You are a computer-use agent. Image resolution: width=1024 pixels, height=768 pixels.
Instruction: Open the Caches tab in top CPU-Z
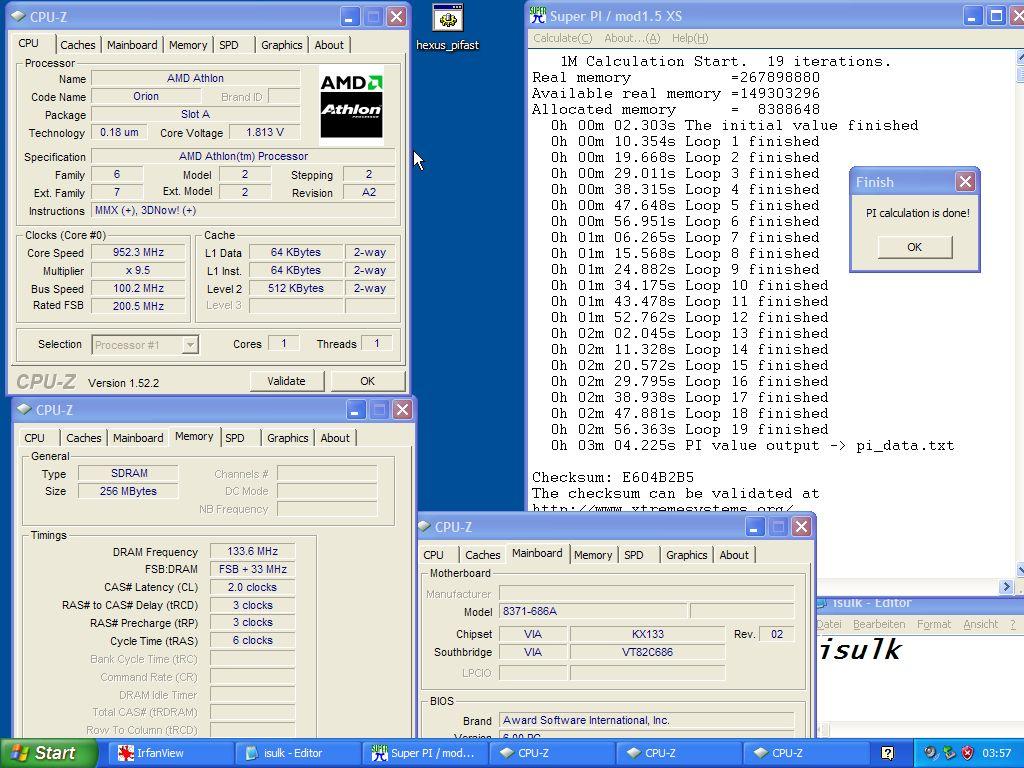pyautogui.click(x=78, y=45)
